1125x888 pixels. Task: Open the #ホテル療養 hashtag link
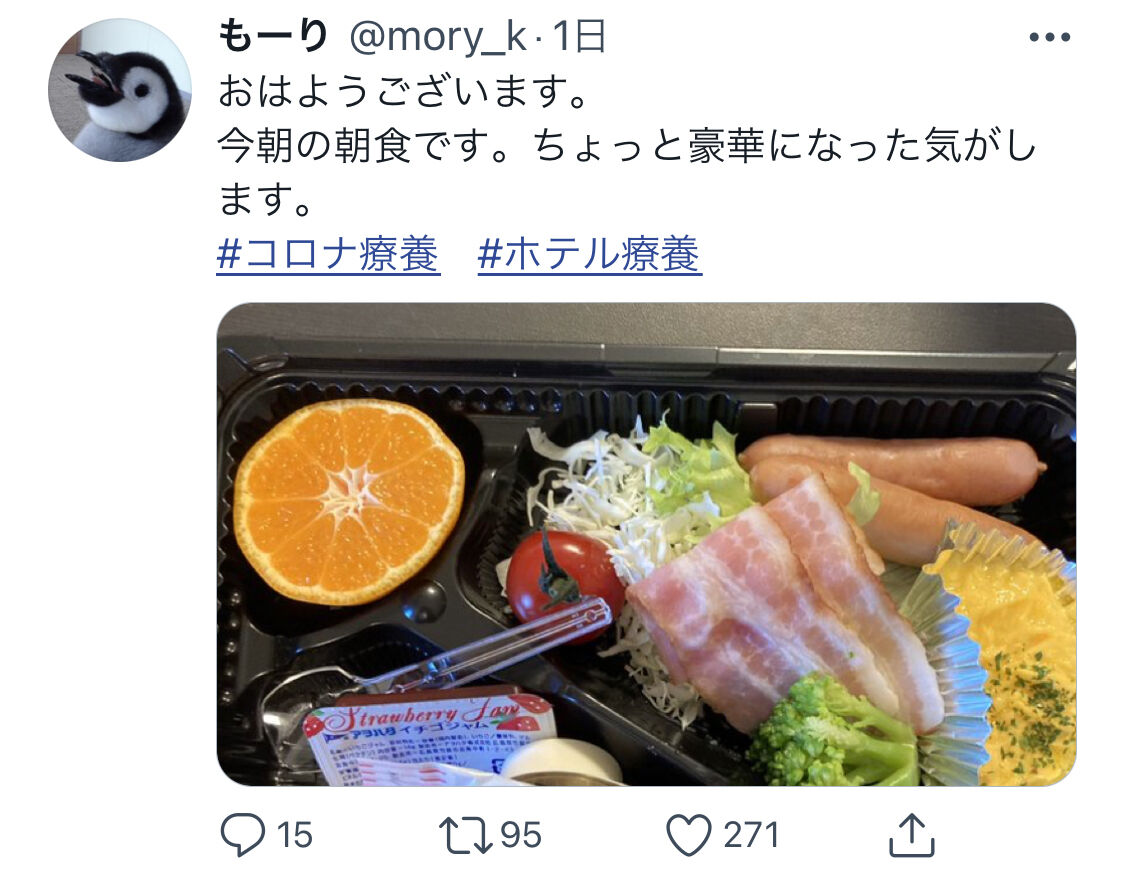click(590, 254)
